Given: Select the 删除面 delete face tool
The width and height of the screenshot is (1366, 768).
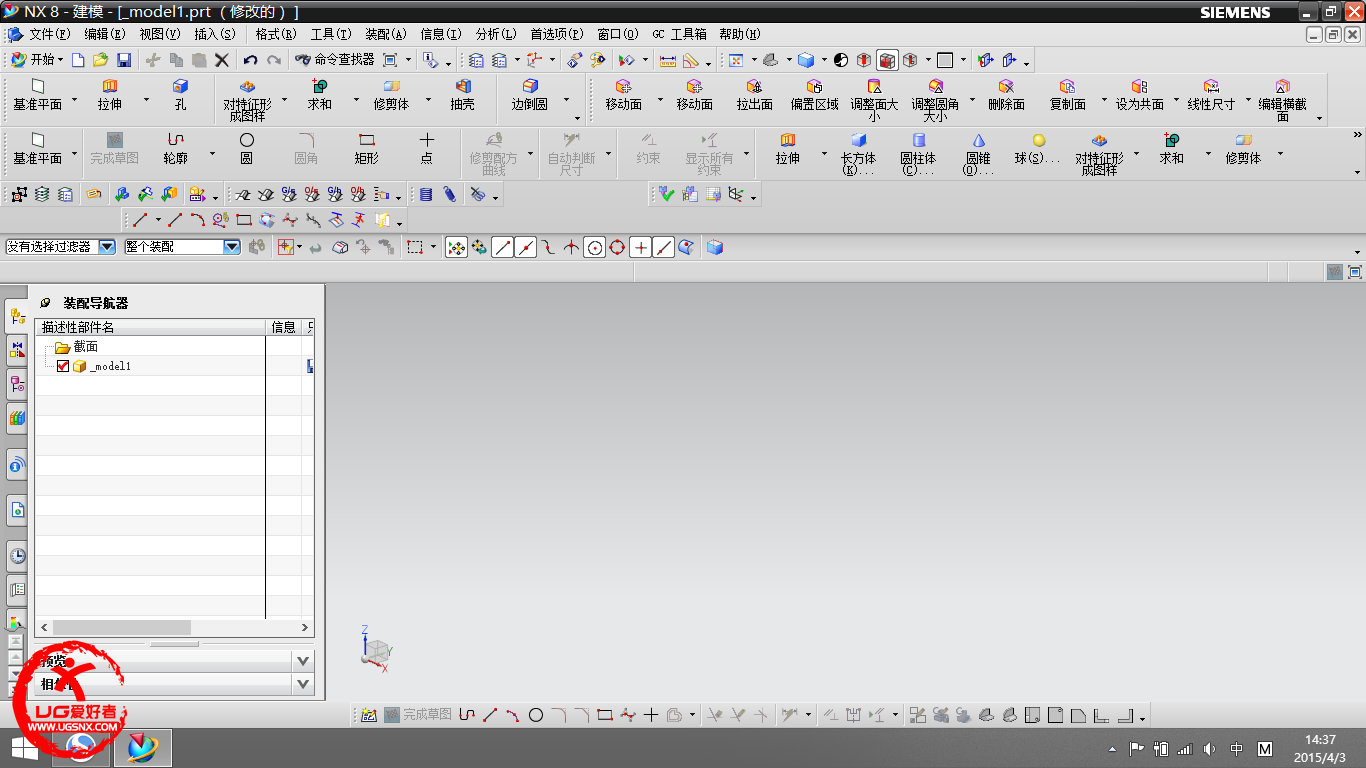Looking at the screenshot, I should (x=1006, y=95).
